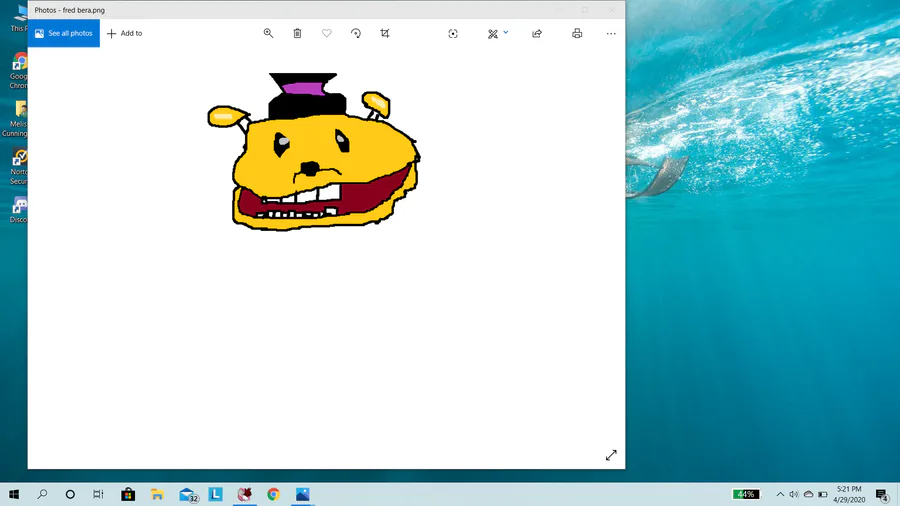Image resolution: width=900 pixels, height=506 pixels.
Task: Open the Action Center notifications
Action: tap(883, 495)
